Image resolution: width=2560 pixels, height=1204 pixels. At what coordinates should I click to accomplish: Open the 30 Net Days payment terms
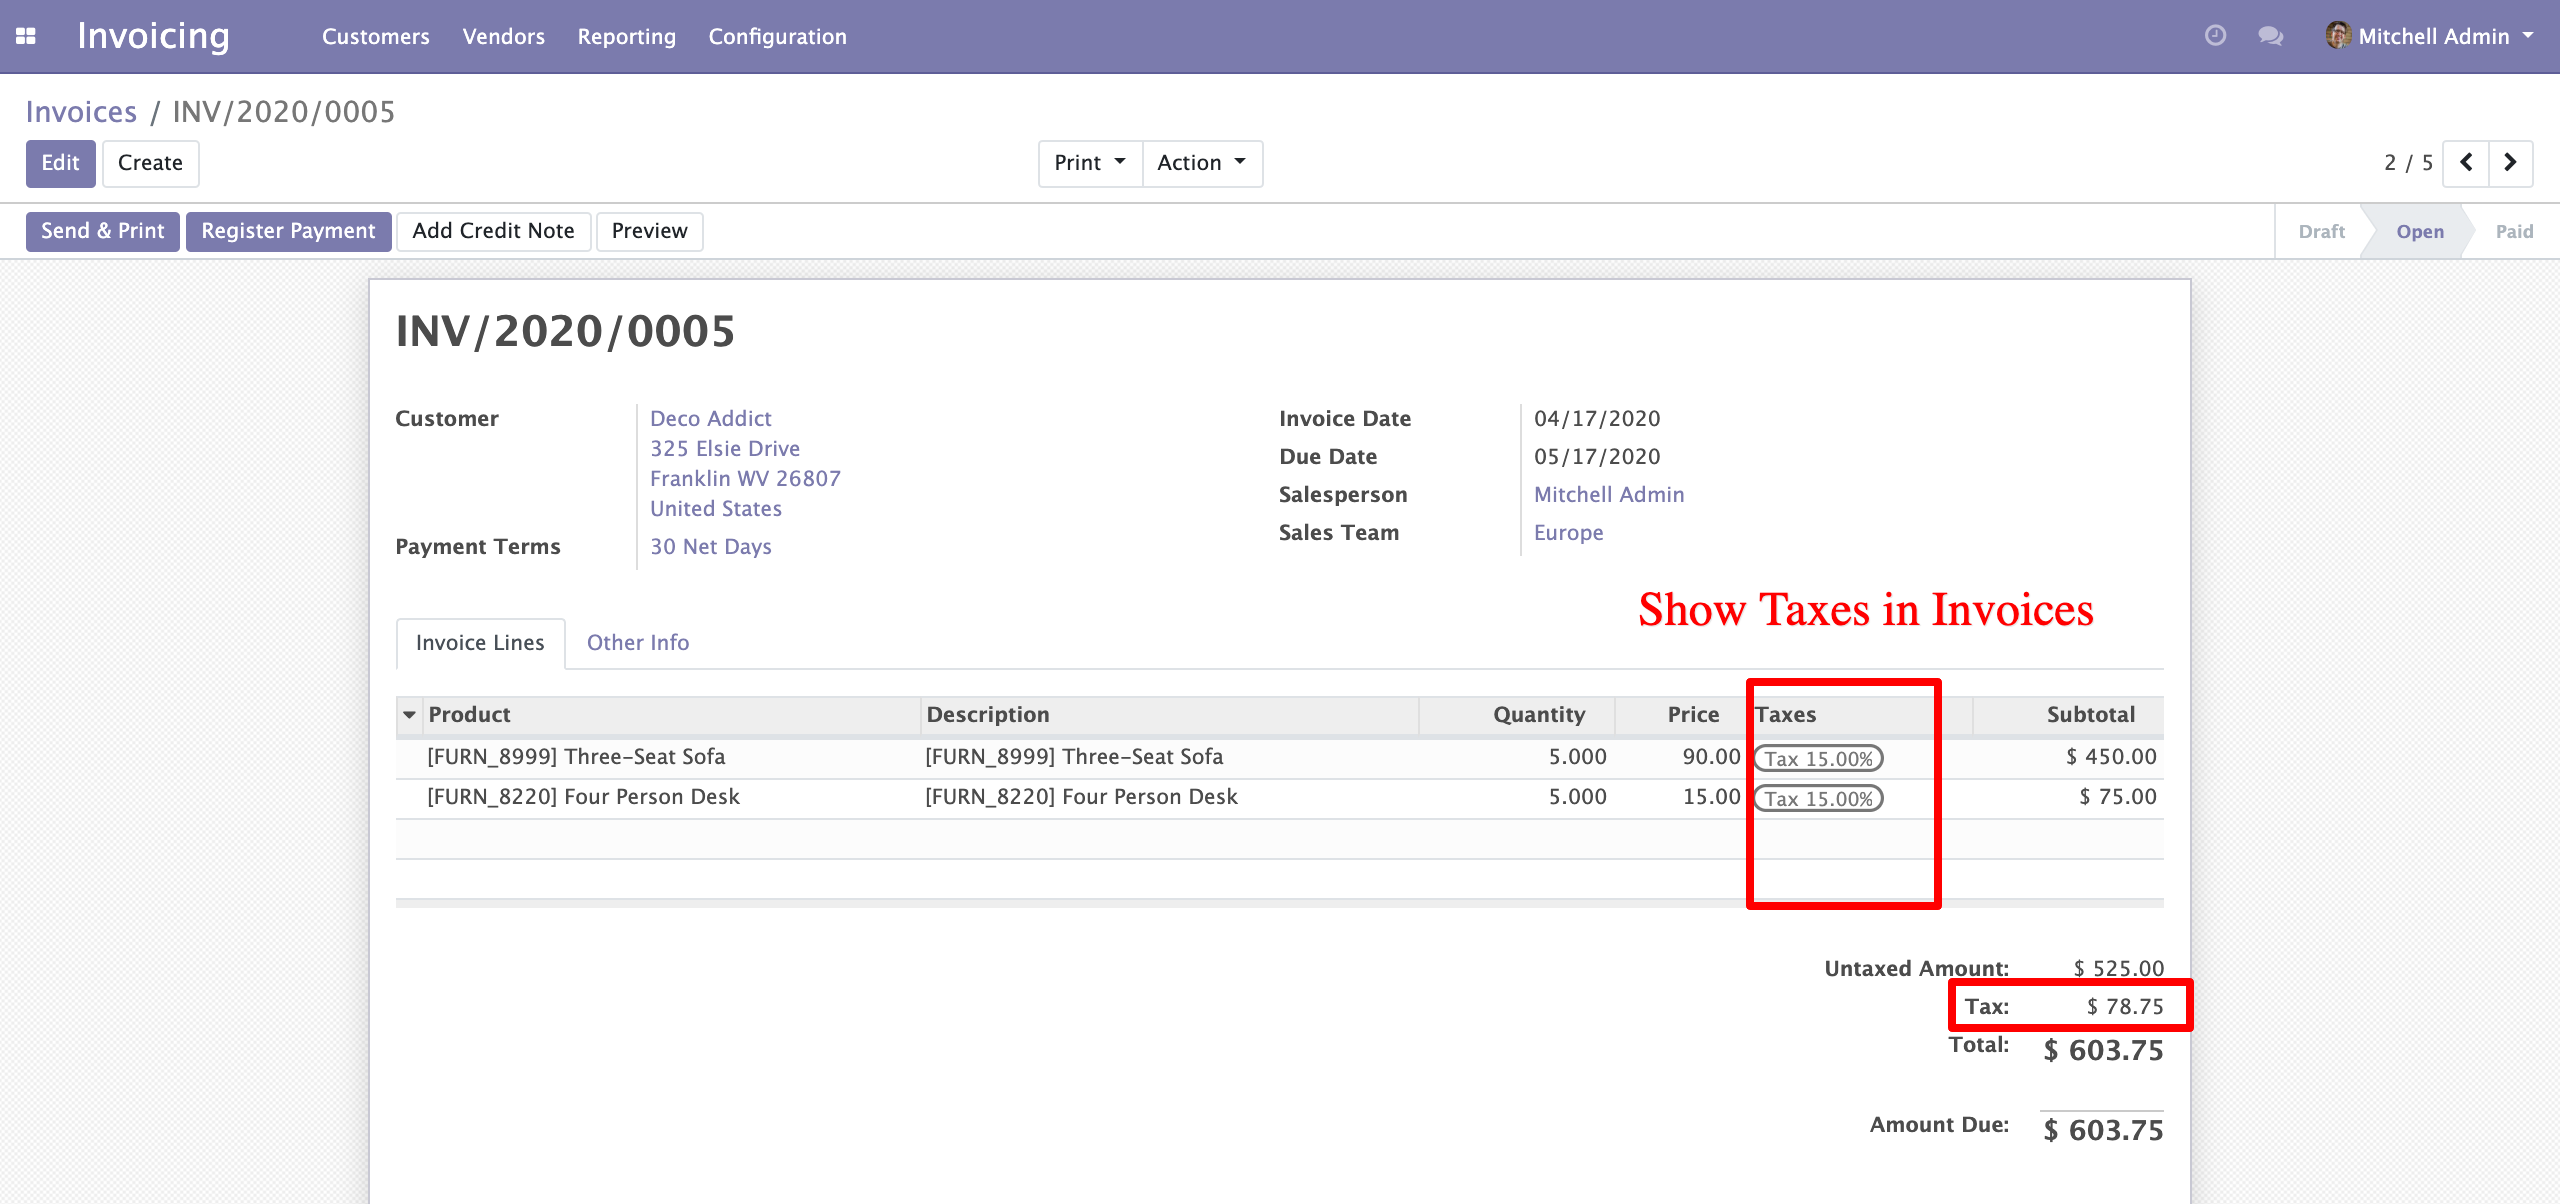711,547
